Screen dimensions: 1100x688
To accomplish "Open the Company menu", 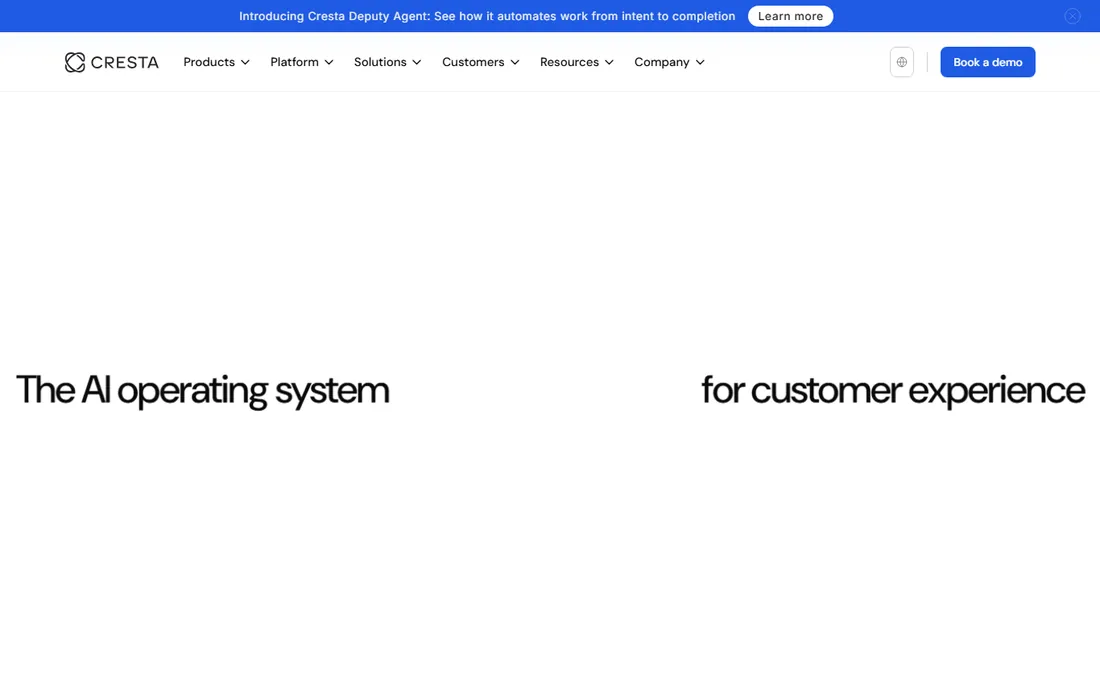I will (669, 62).
